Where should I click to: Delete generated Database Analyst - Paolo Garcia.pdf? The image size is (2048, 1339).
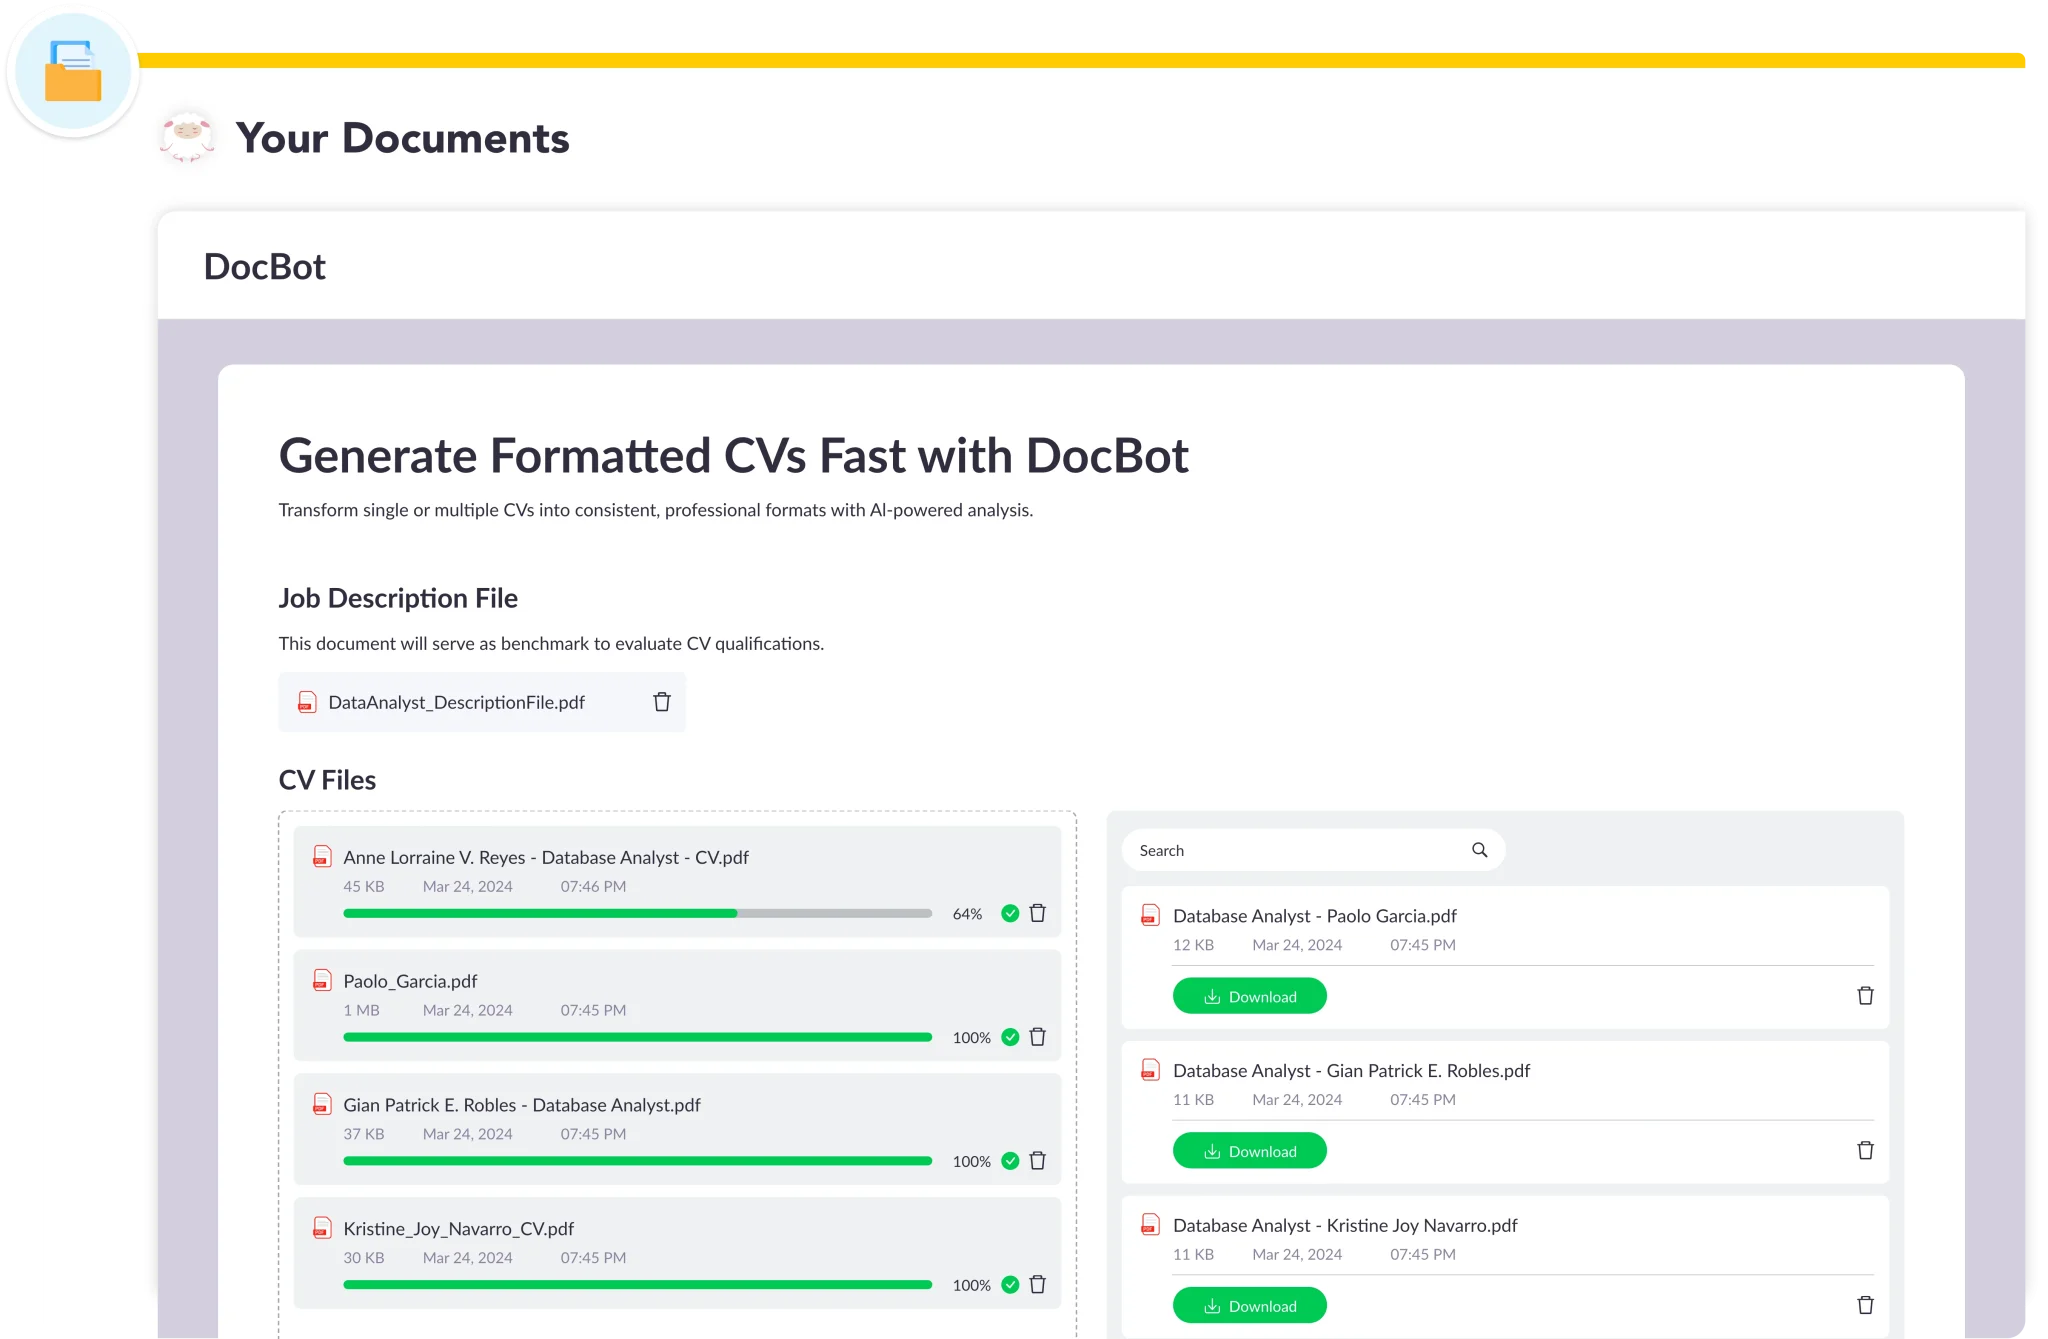(1865, 996)
